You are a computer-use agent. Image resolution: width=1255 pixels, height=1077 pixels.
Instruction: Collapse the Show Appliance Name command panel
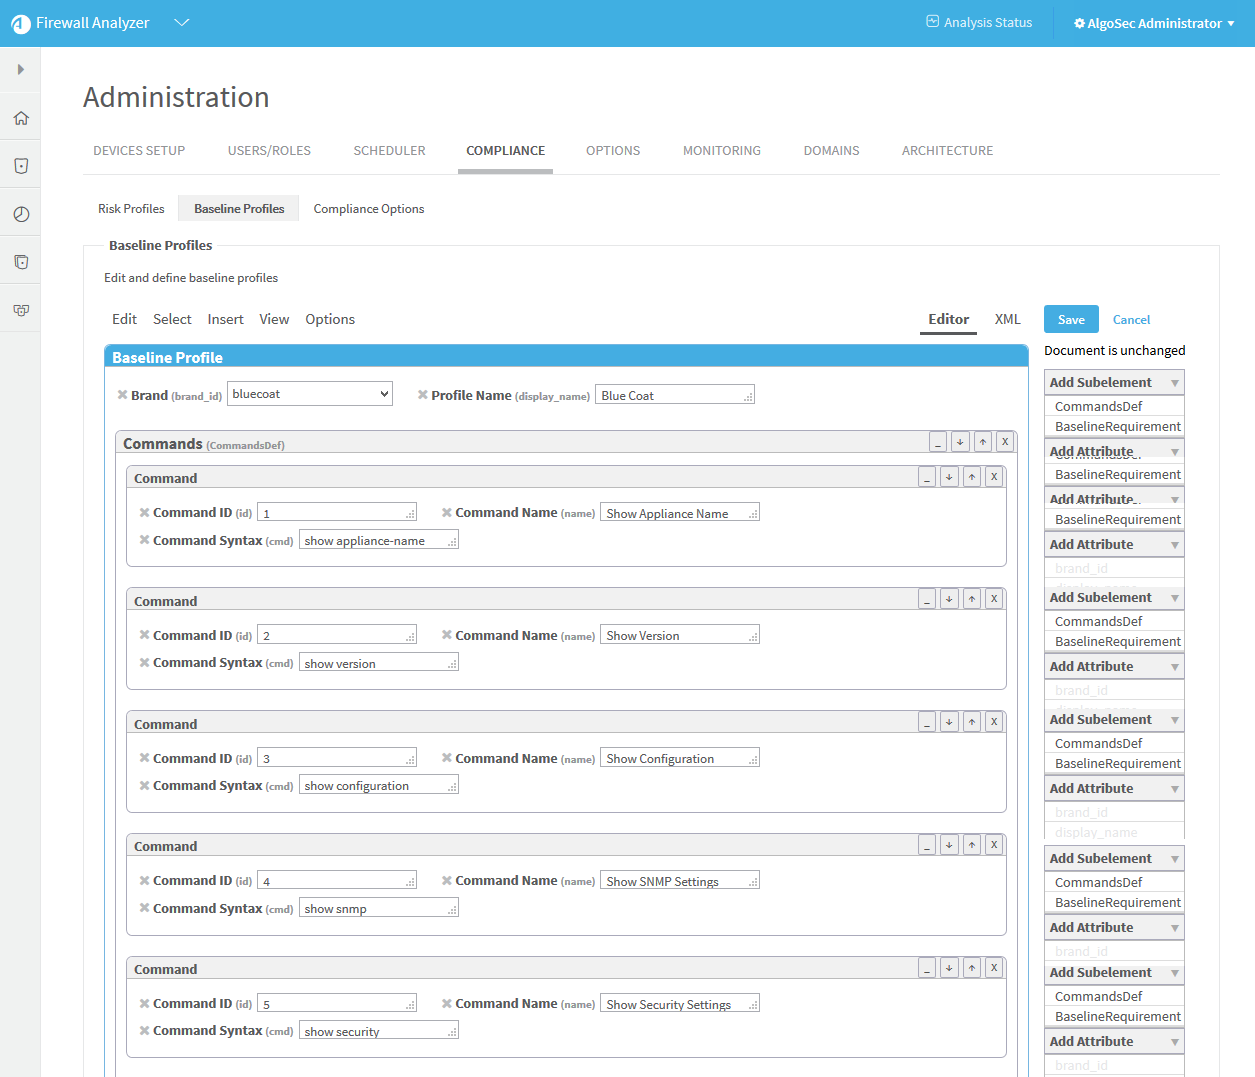[x=927, y=477]
